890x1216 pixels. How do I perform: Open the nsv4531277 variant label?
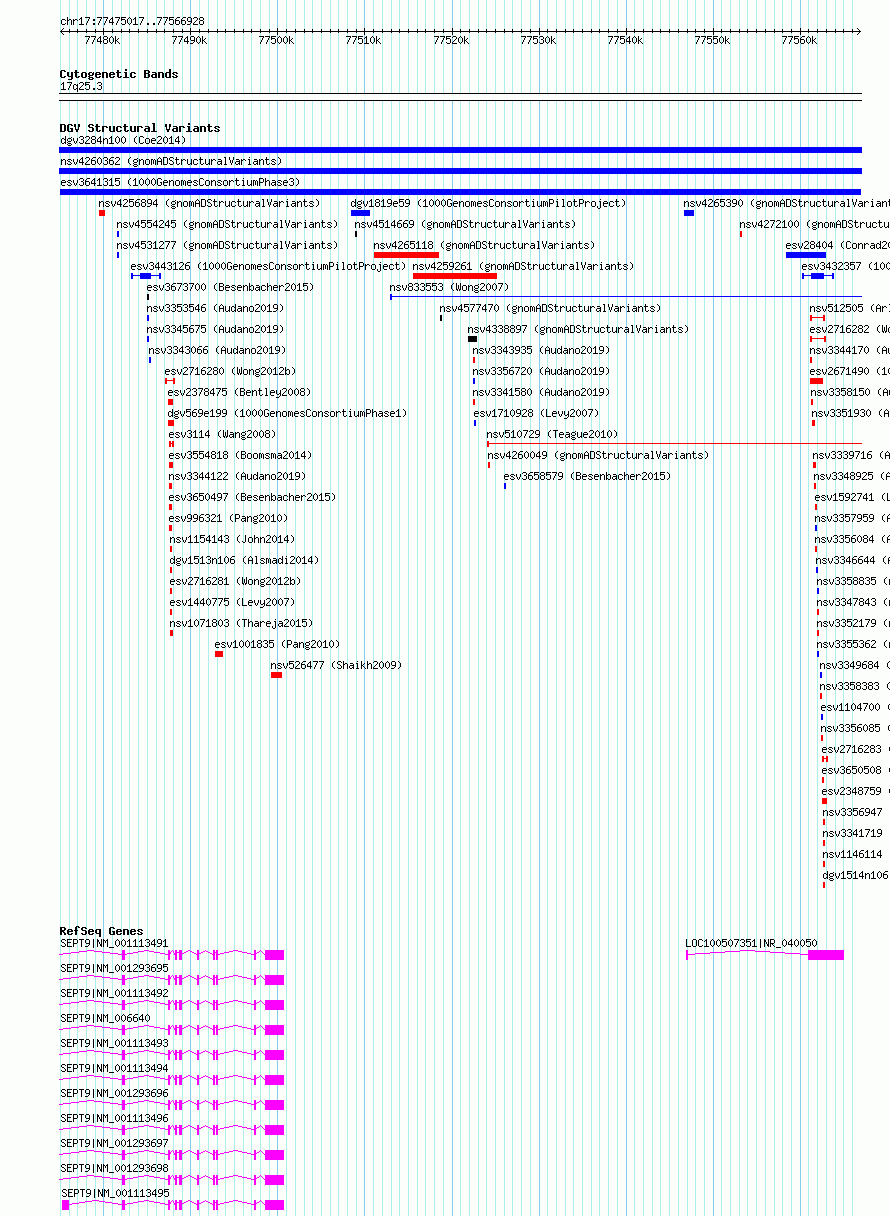(227, 245)
